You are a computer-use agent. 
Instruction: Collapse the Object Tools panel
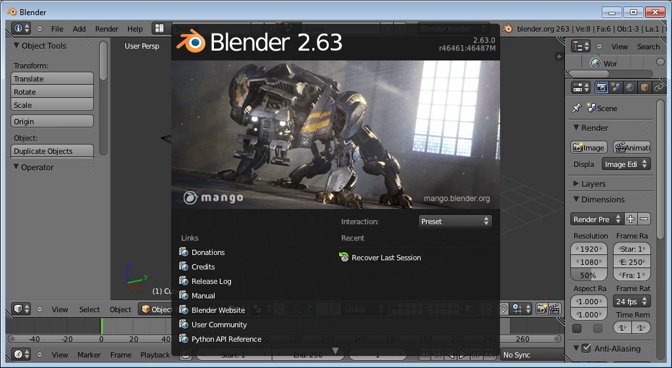click(16, 45)
